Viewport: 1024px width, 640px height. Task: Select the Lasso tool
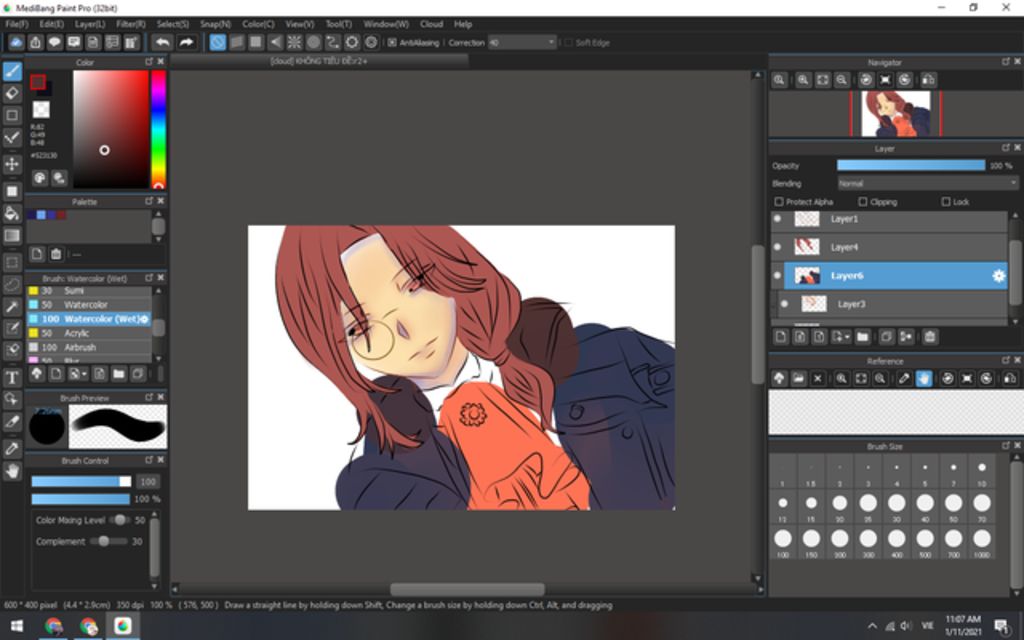pos(12,285)
